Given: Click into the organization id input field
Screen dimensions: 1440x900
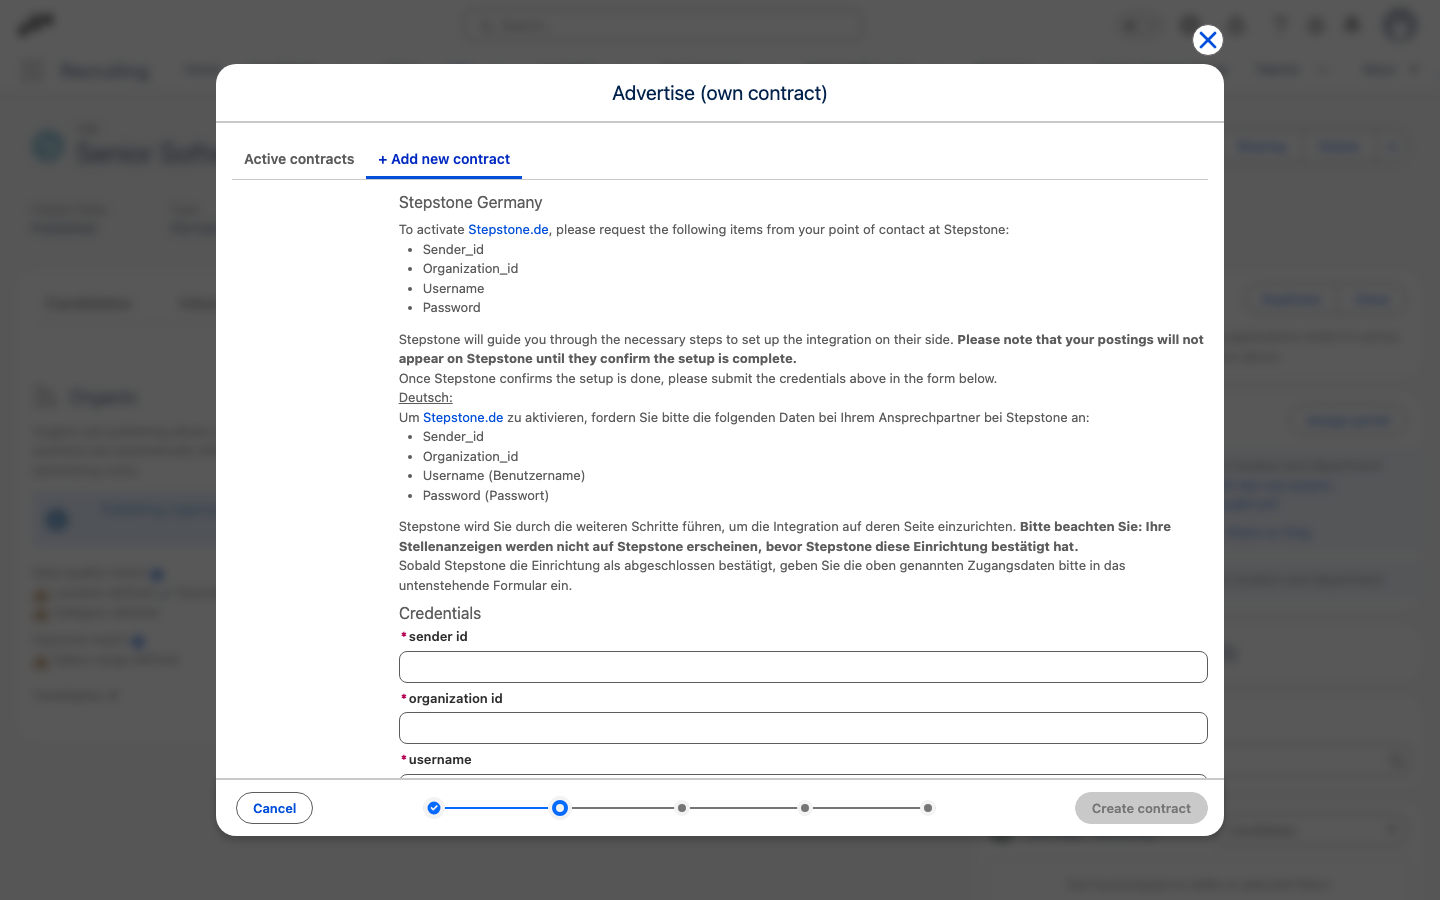Looking at the screenshot, I should point(803,728).
